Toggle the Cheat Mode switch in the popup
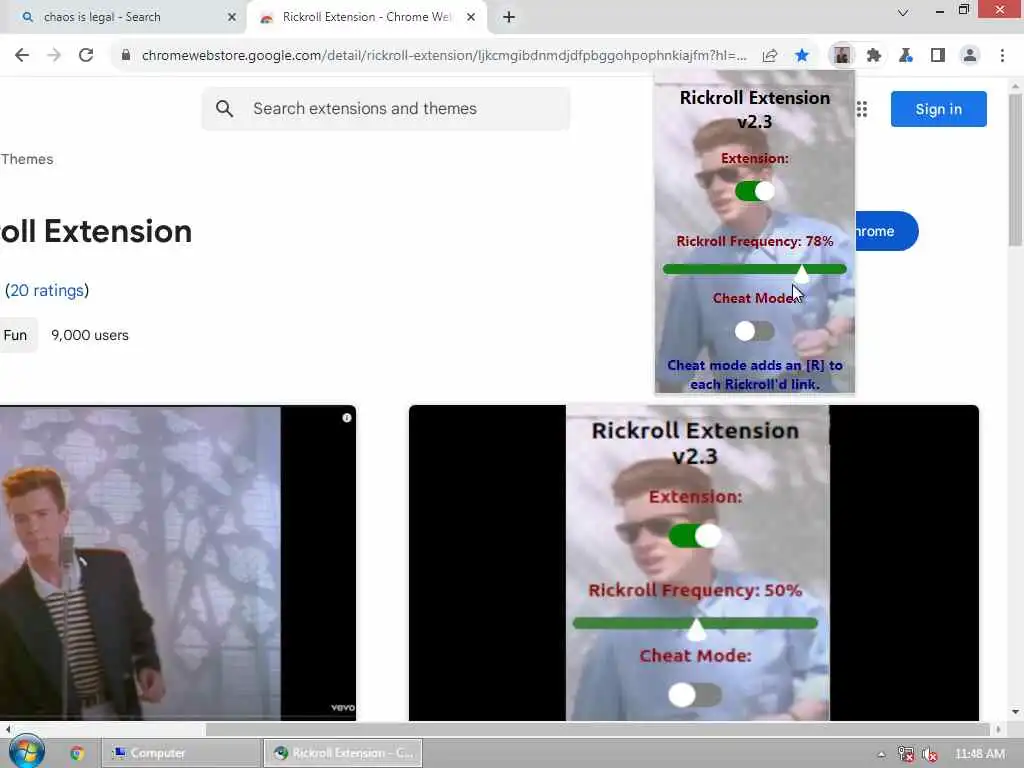 coord(754,331)
